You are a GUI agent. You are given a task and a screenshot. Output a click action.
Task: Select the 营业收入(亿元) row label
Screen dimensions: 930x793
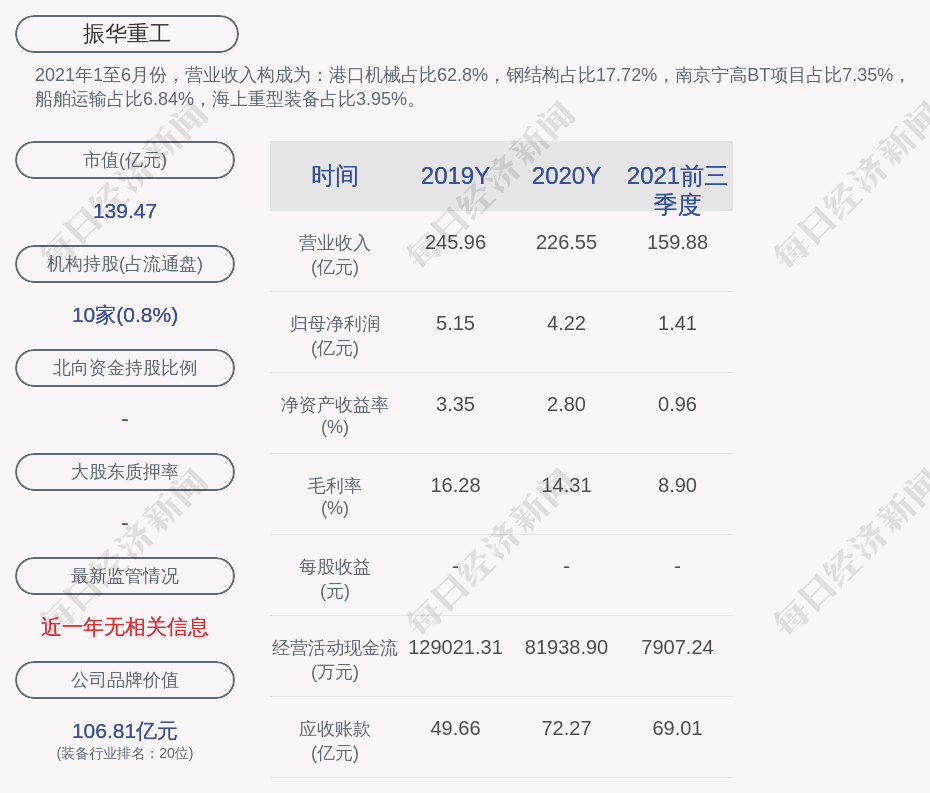point(335,255)
